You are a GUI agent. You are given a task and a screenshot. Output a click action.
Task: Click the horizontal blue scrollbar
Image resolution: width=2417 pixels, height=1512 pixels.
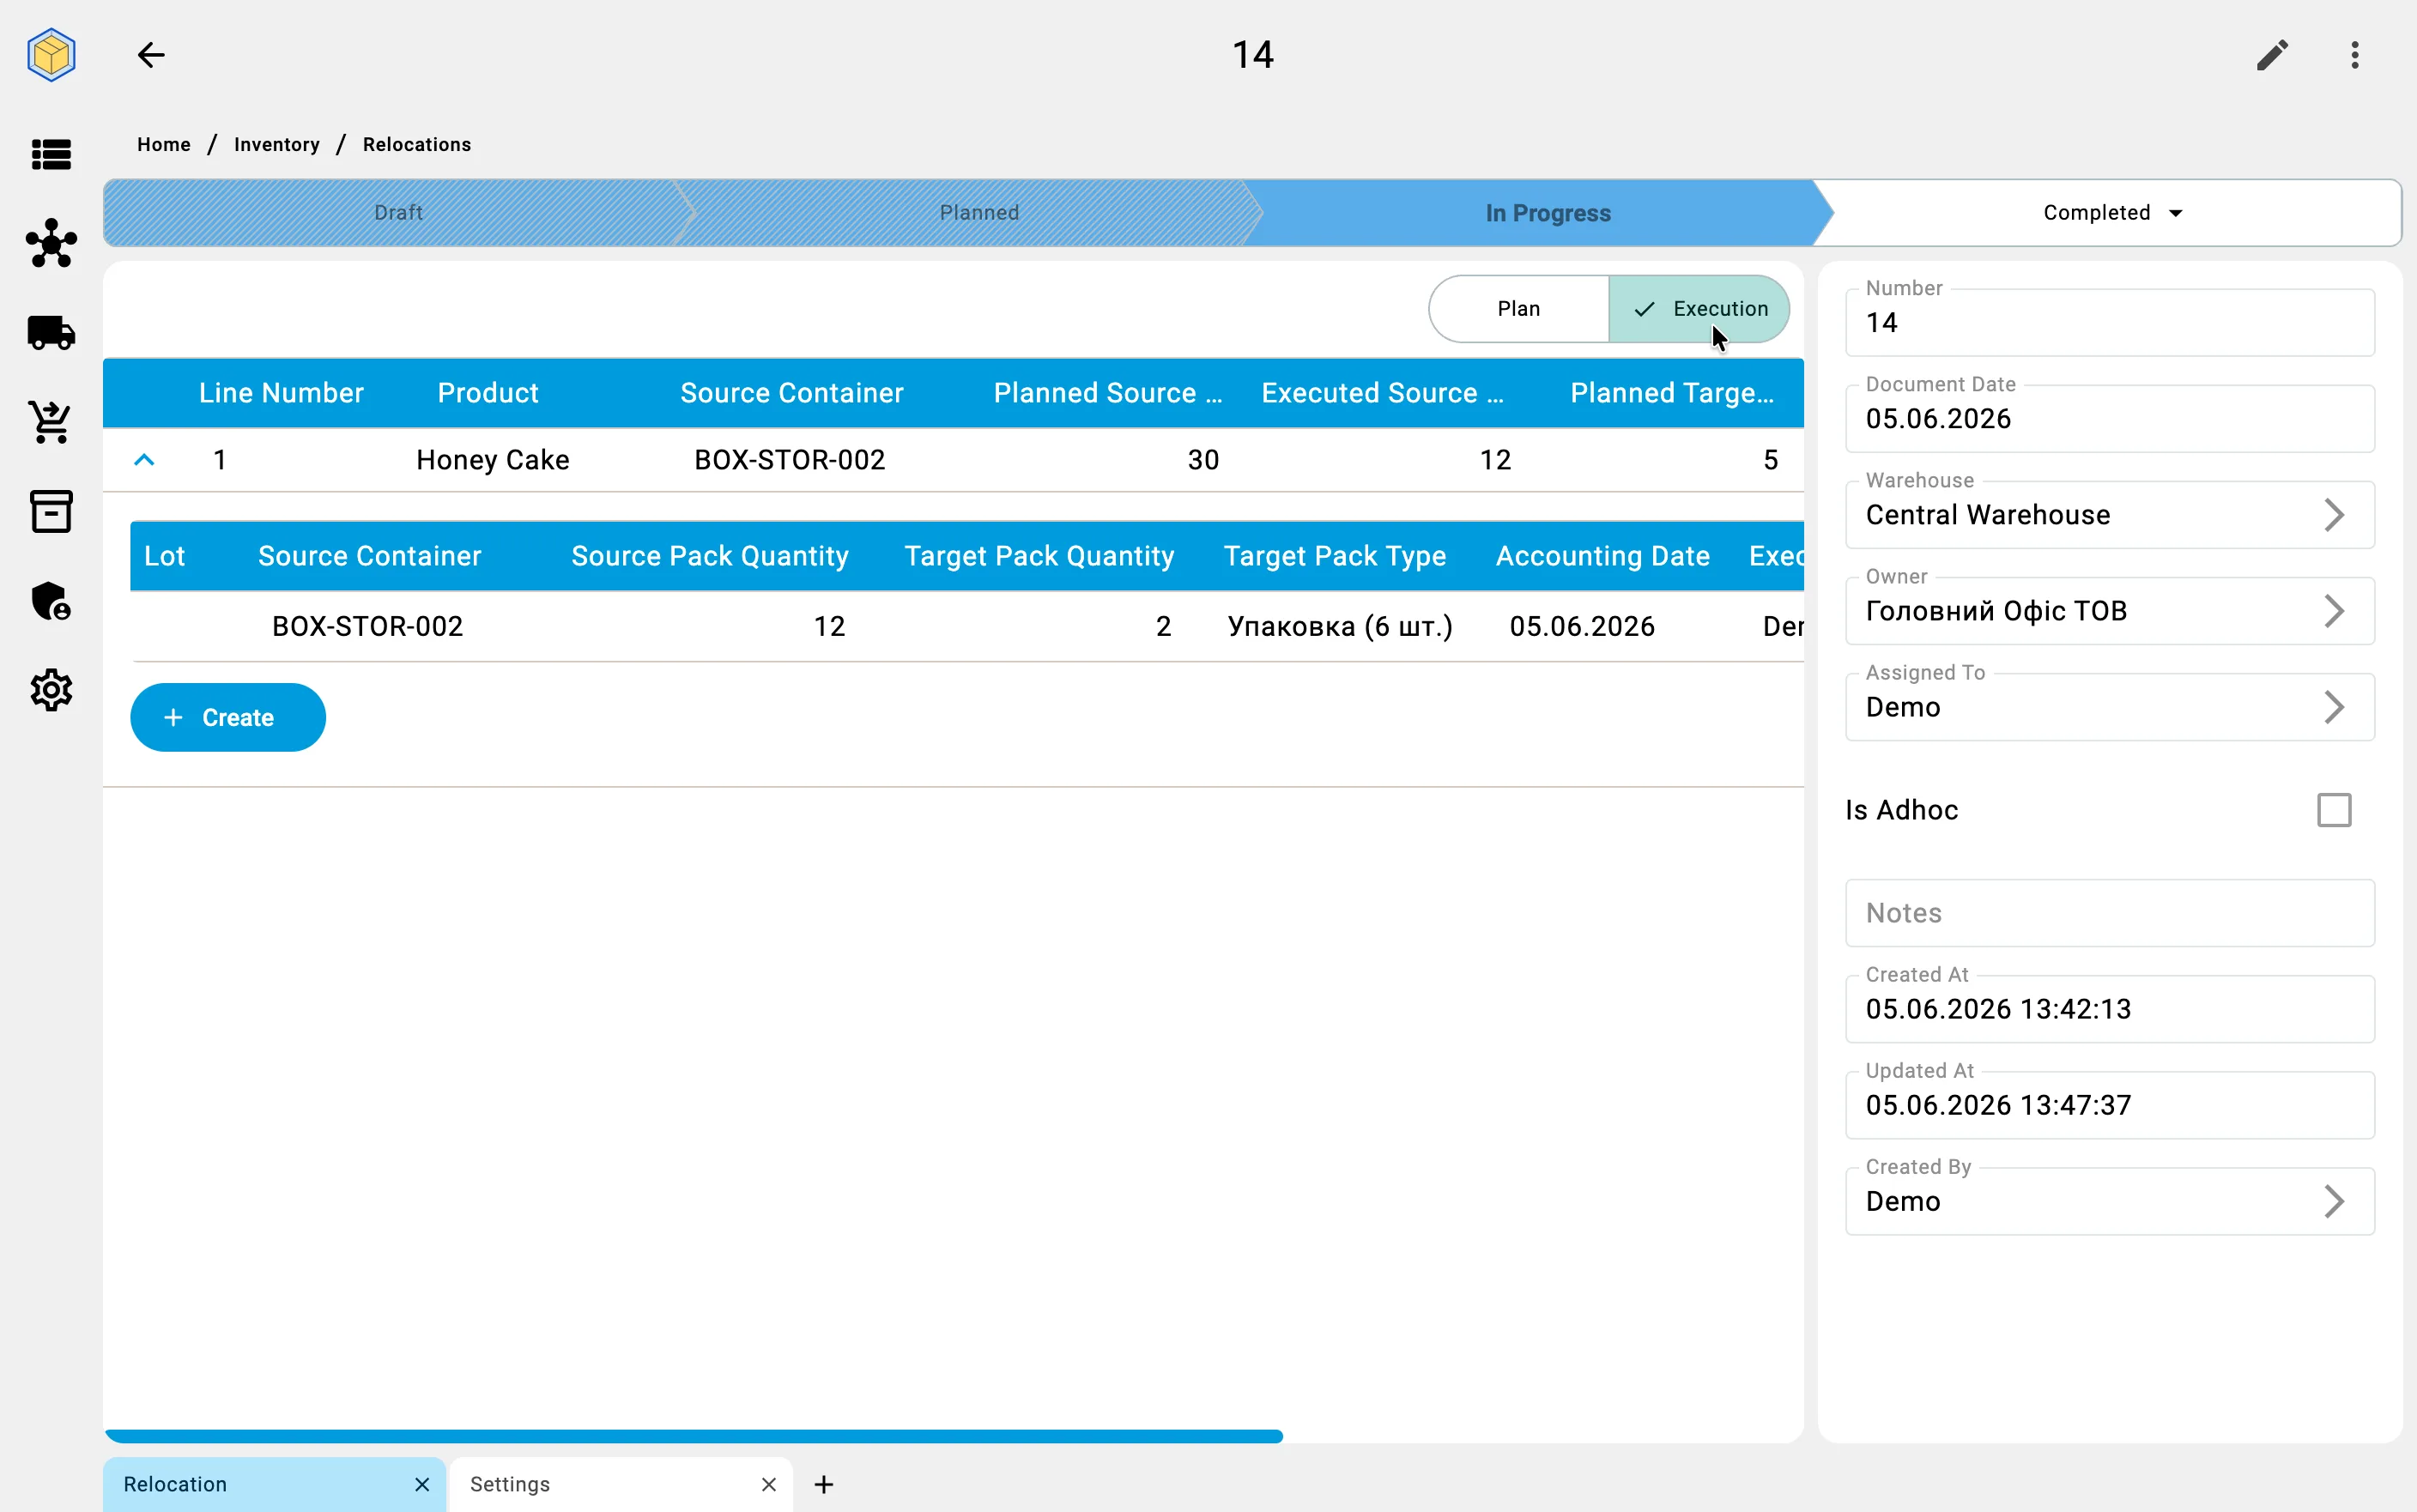pos(693,1436)
